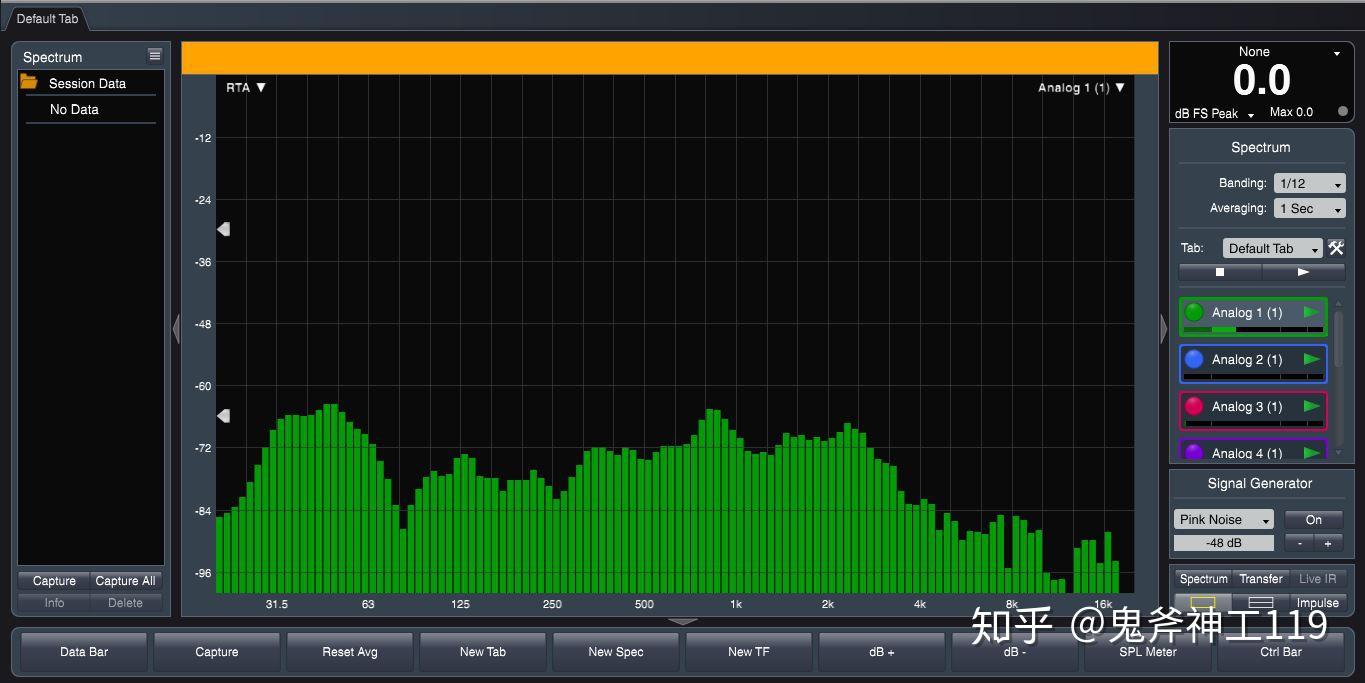Click the 0.0 level meter readout

[x=1261, y=80]
